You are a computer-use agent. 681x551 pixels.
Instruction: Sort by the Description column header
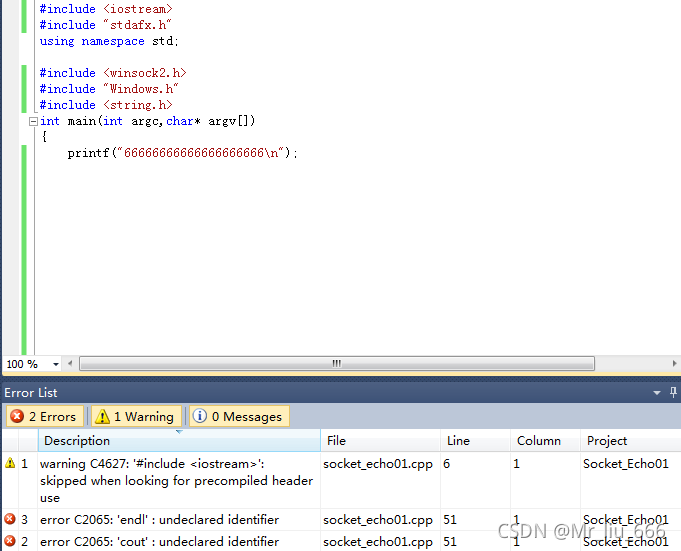point(178,441)
